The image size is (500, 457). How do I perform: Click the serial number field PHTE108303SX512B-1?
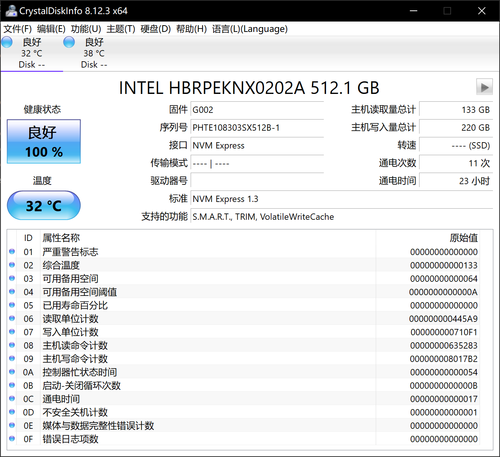[257, 128]
